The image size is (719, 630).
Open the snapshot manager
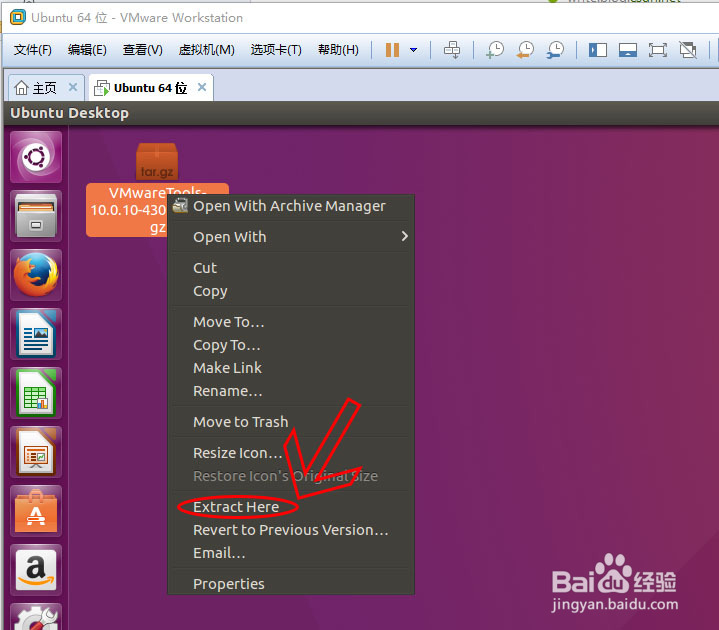coord(555,50)
